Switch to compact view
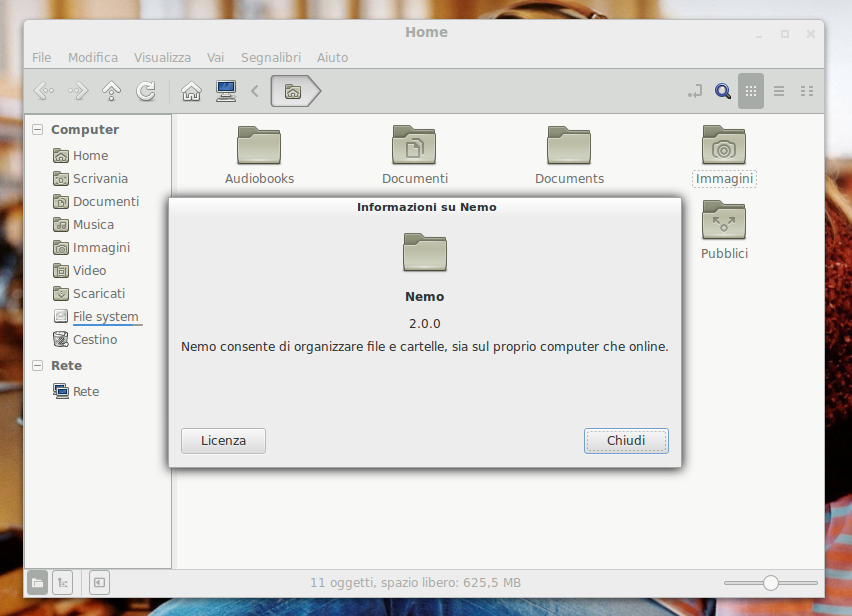Image resolution: width=852 pixels, height=616 pixels. coord(807,91)
